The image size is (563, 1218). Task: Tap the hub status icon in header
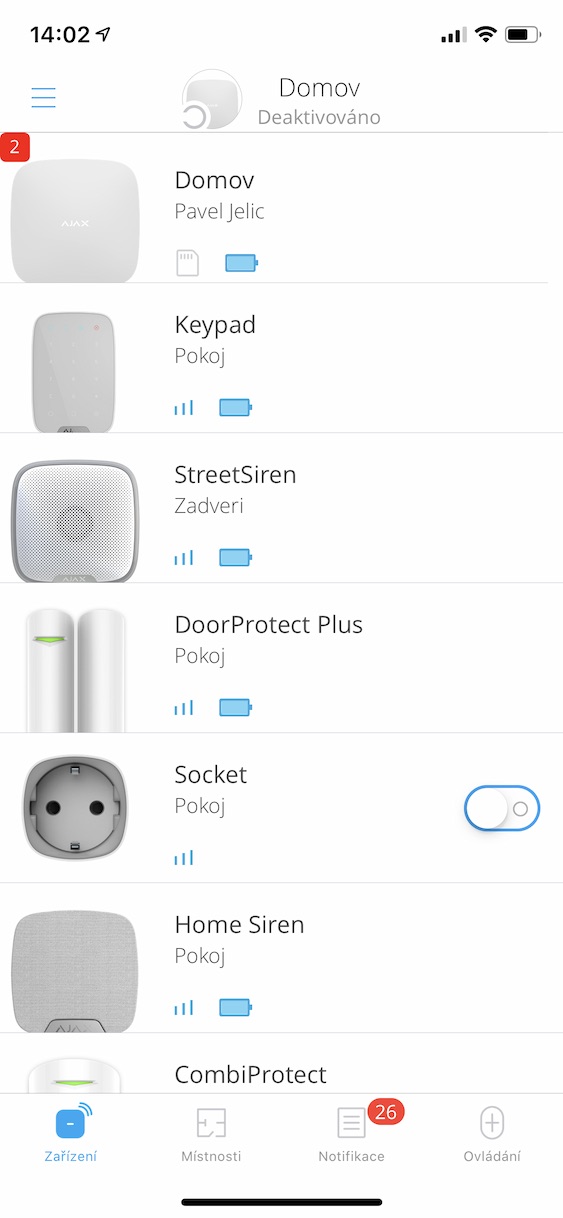(x=212, y=100)
